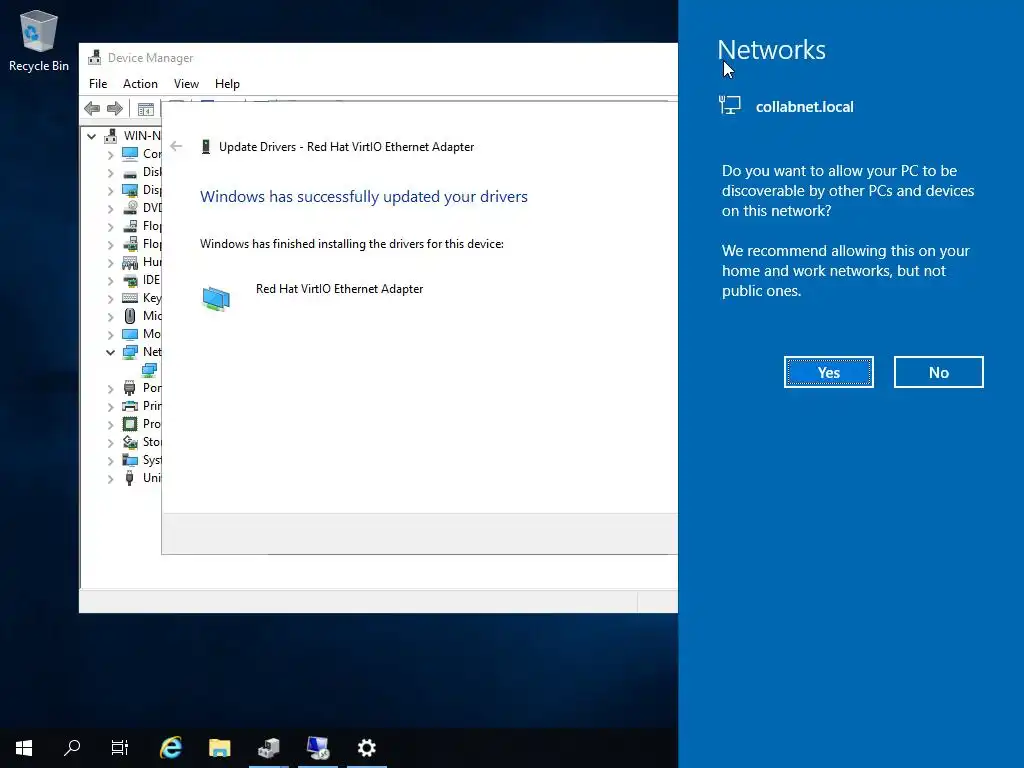Open the Action menu in Device Manager
The image size is (1024, 768).
140,84
